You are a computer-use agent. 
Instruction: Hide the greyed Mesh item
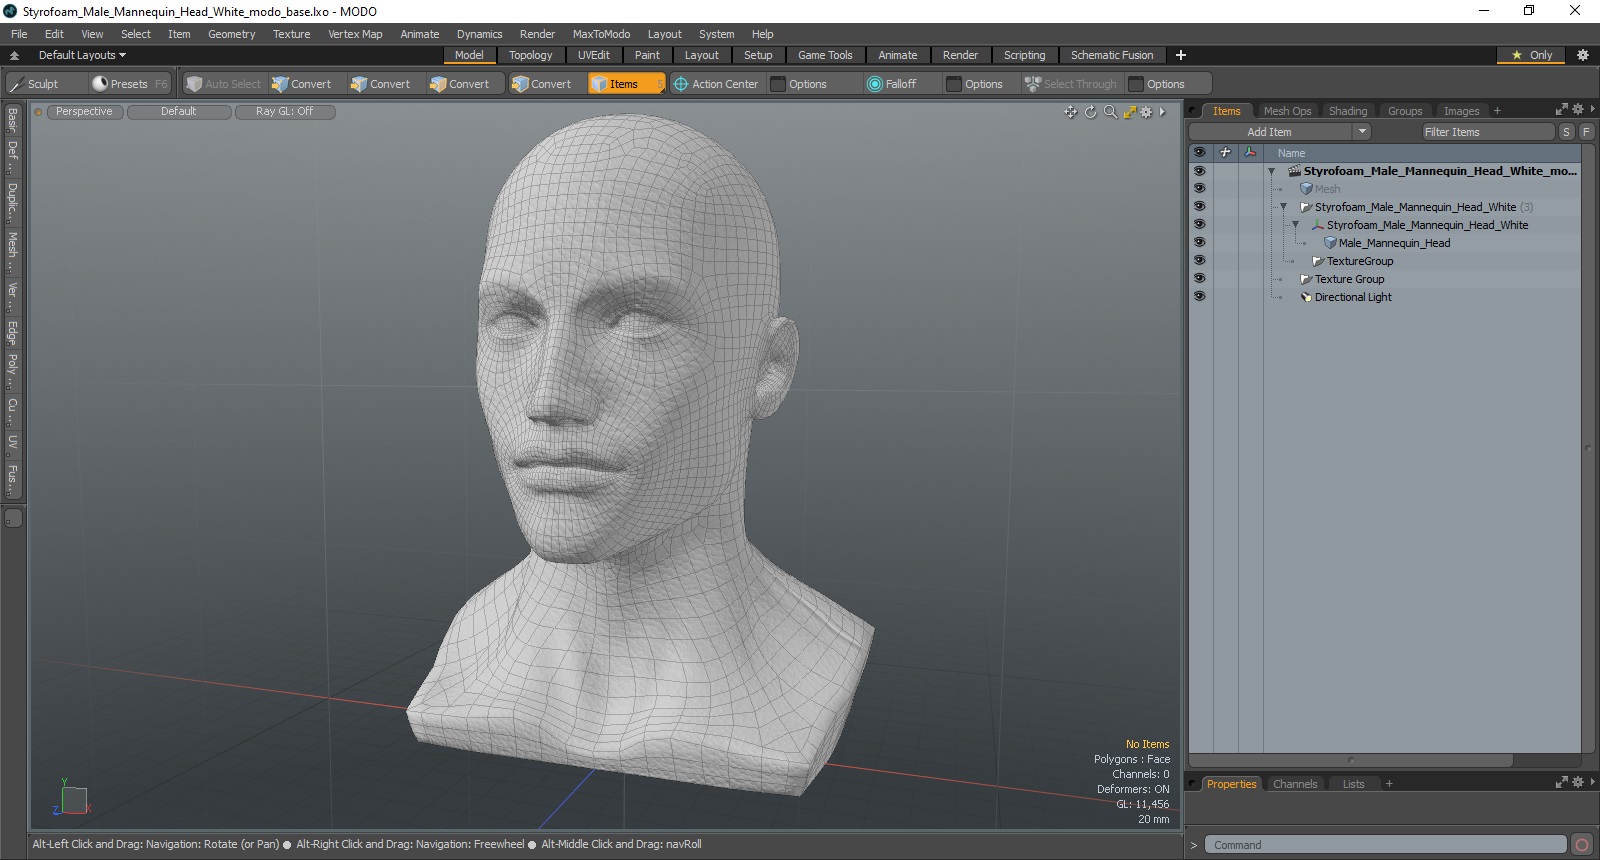pyautogui.click(x=1199, y=189)
